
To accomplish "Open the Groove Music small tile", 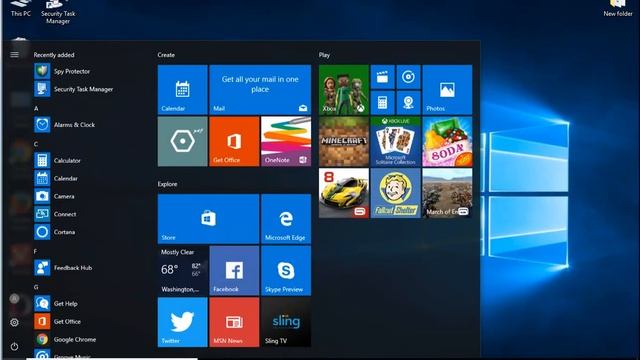I will click(408, 77).
